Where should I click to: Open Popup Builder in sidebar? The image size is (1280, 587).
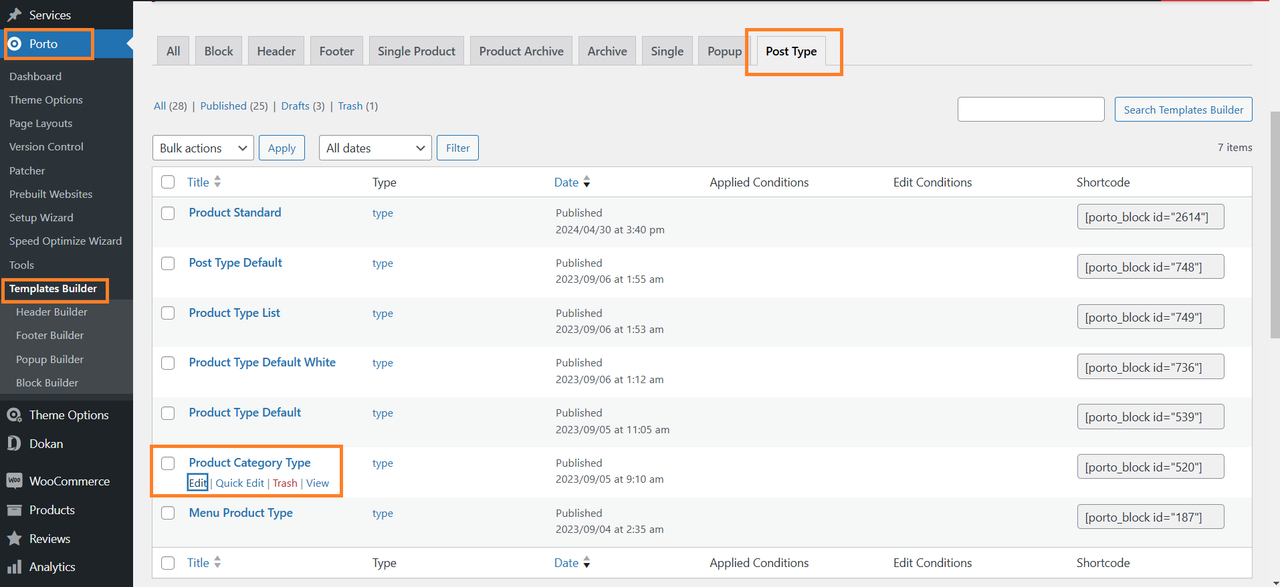tap(50, 359)
